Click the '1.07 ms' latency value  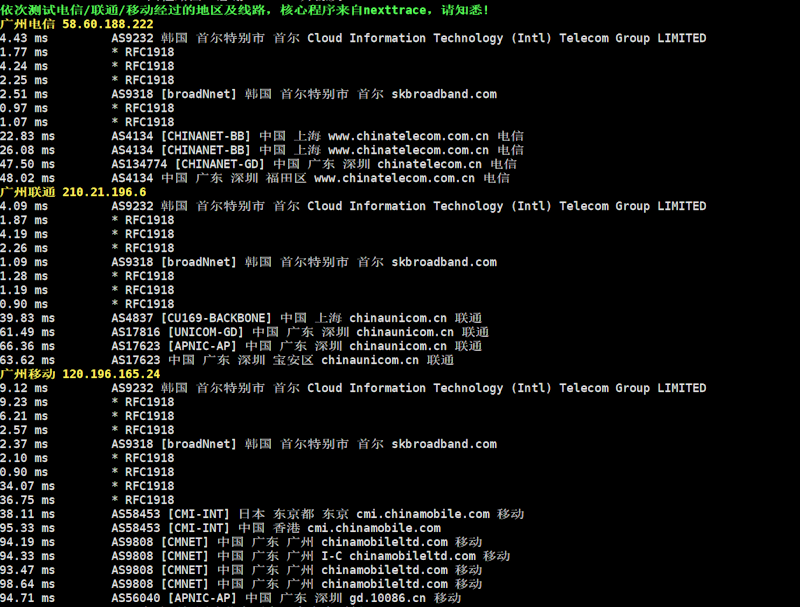coord(24,122)
